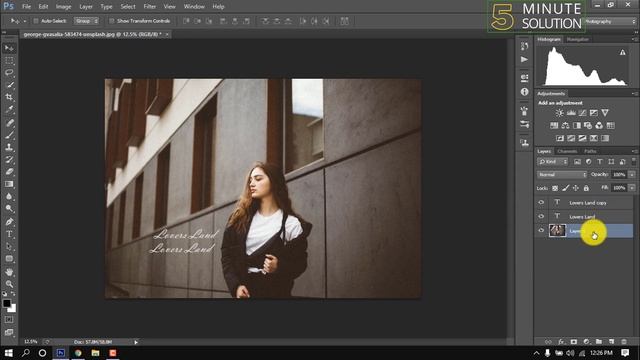Hide the Lovers Land copy layer

coord(541,202)
